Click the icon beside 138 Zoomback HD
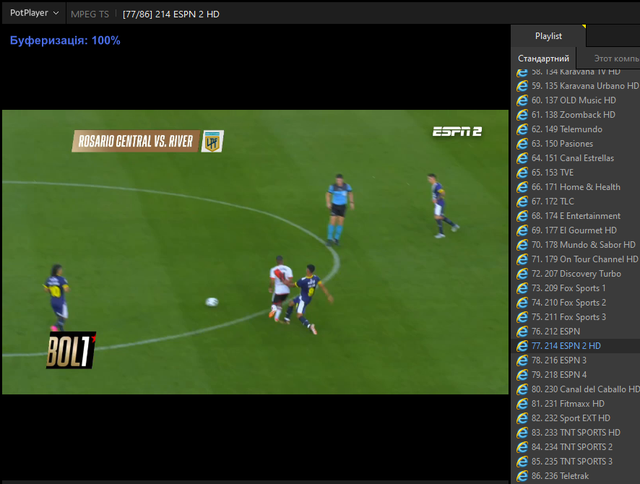This screenshot has height=484, width=640. pyautogui.click(x=522, y=115)
